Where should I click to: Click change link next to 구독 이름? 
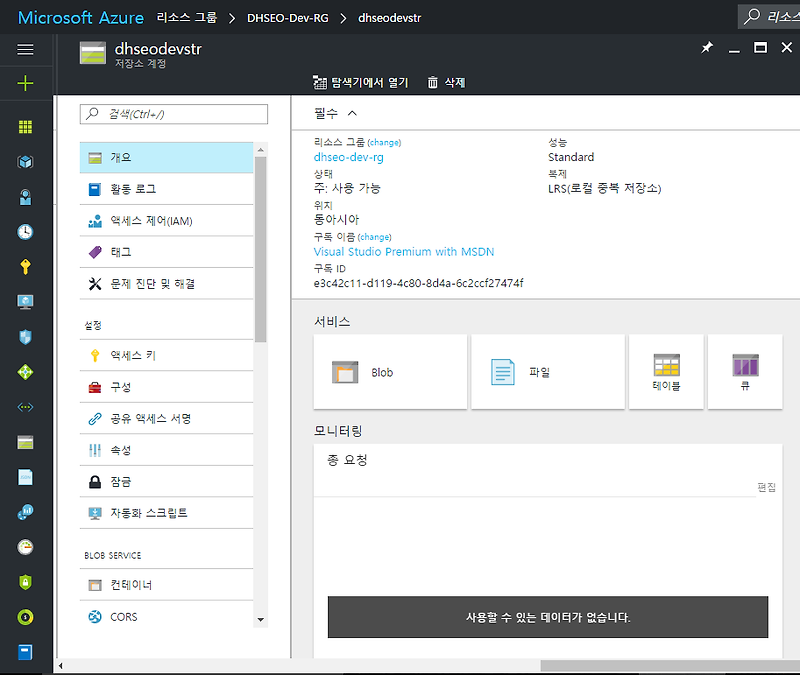coord(374,237)
